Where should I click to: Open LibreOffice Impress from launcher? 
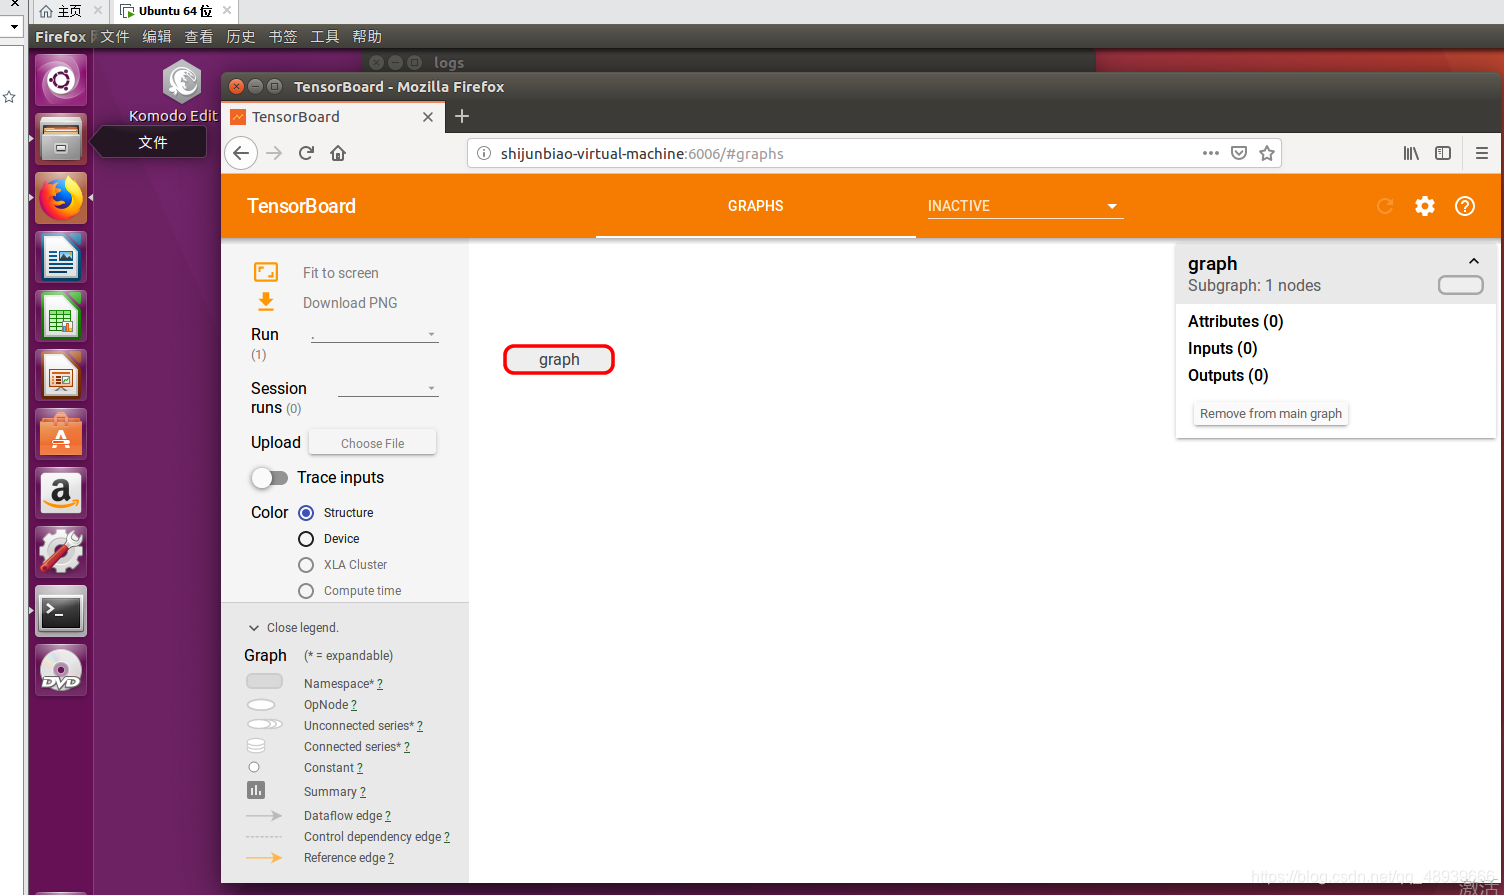[61, 375]
